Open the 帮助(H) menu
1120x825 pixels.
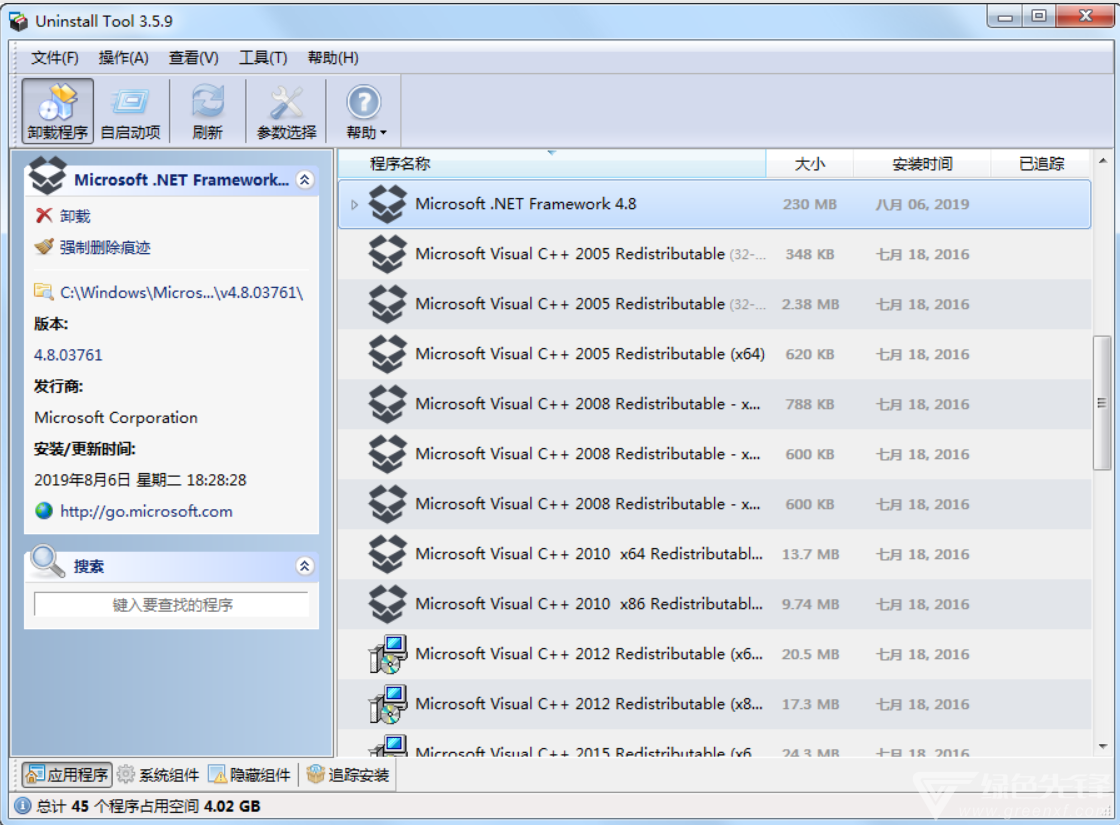(333, 58)
